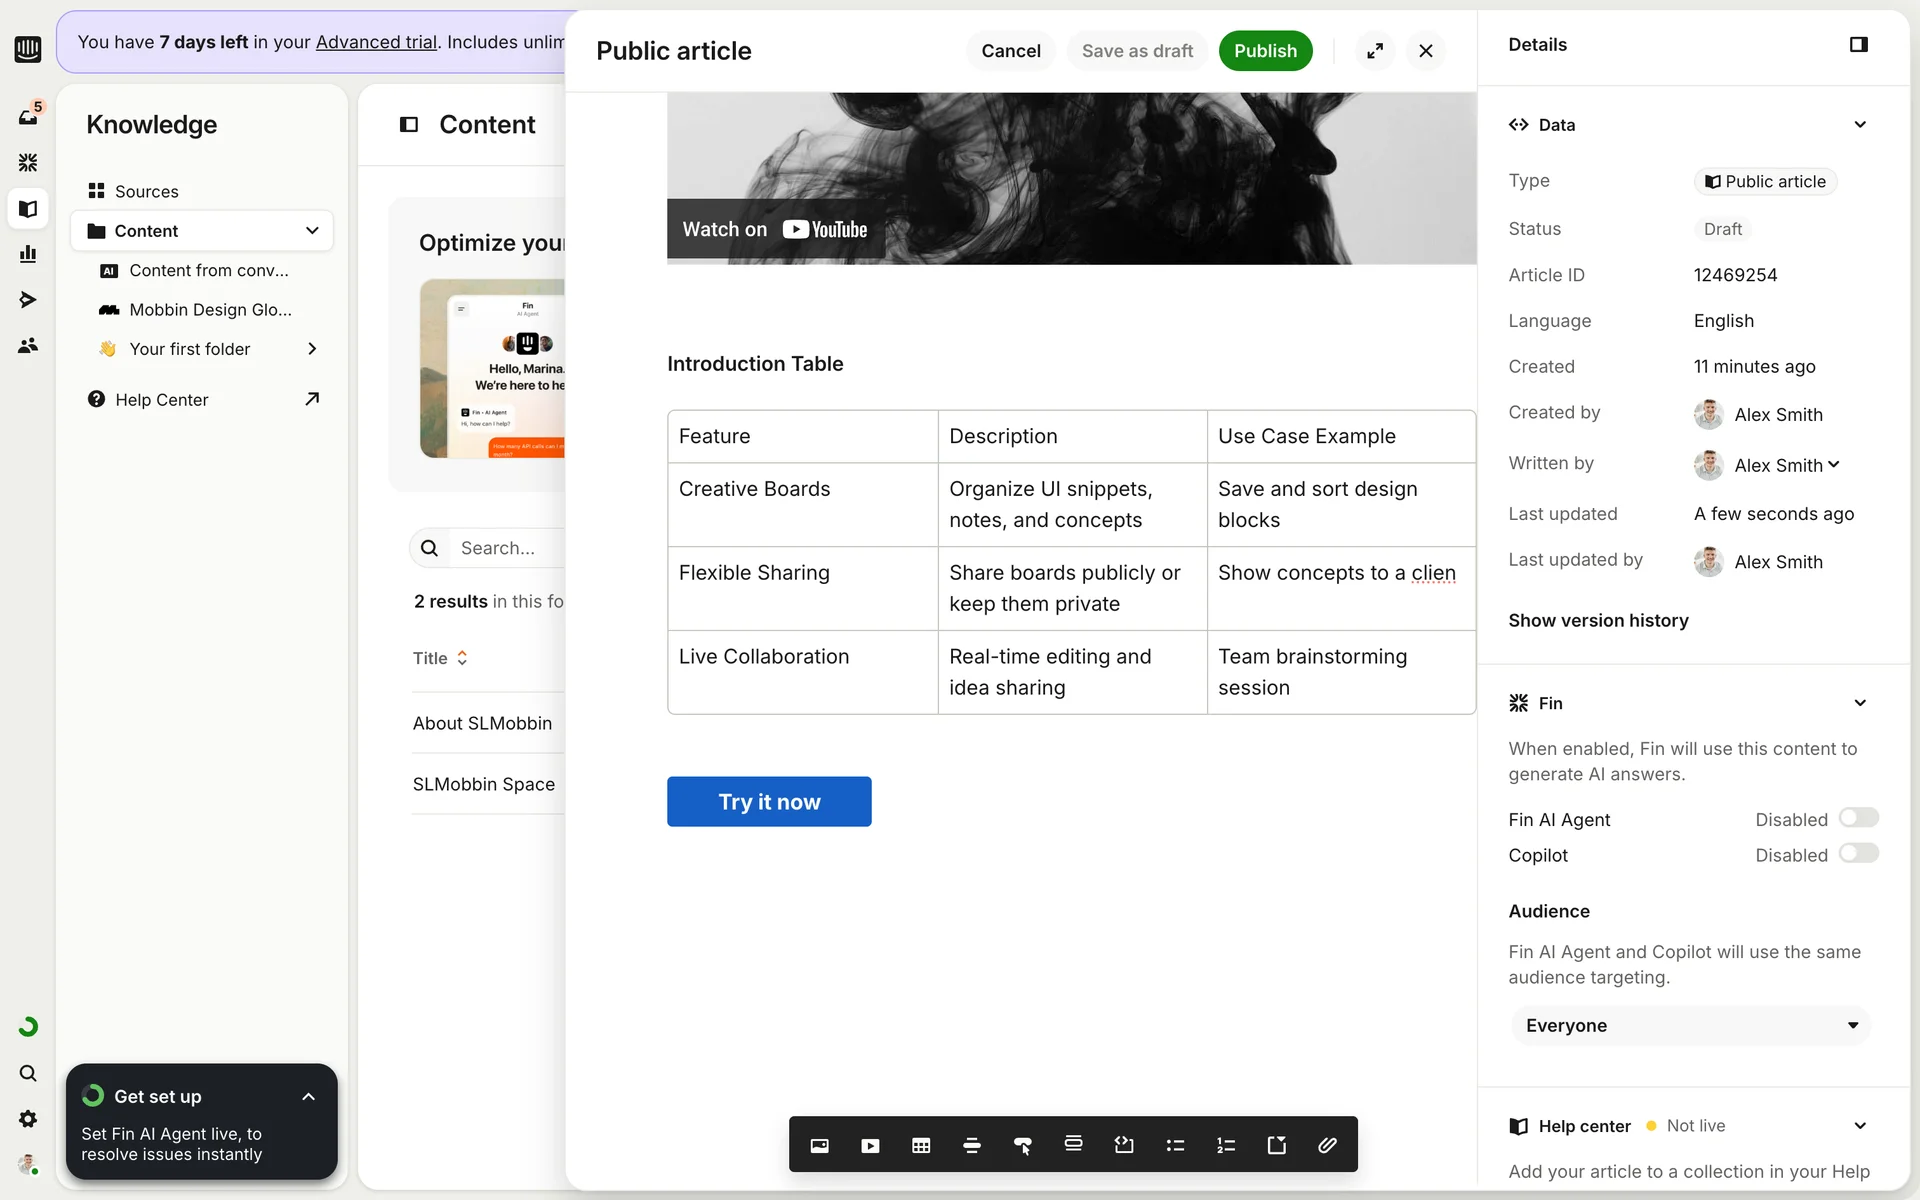Add a numbered list from the toolbar
The image size is (1920, 1200).
(x=1226, y=1145)
